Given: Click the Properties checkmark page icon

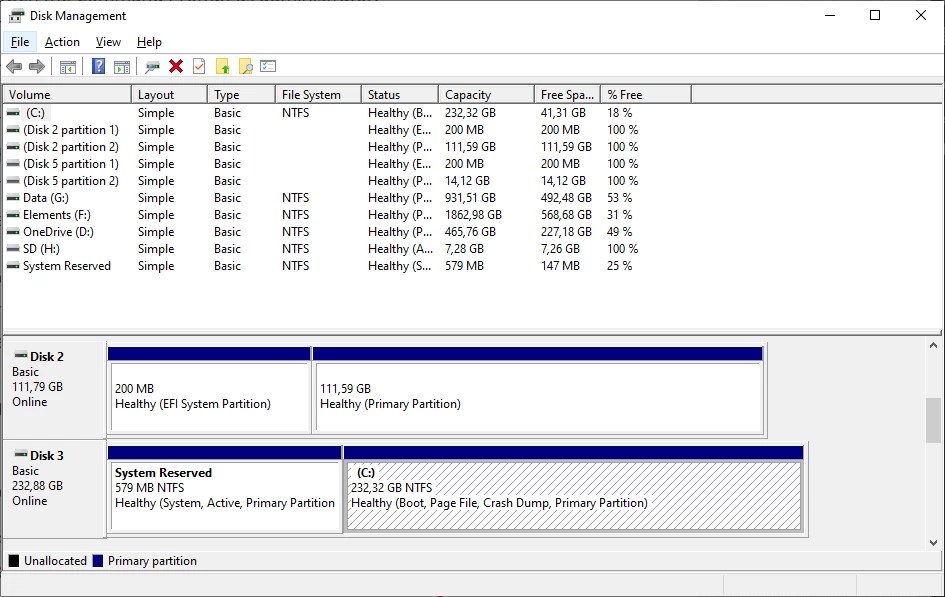Looking at the screenshot, I should [x=199, y=66].
